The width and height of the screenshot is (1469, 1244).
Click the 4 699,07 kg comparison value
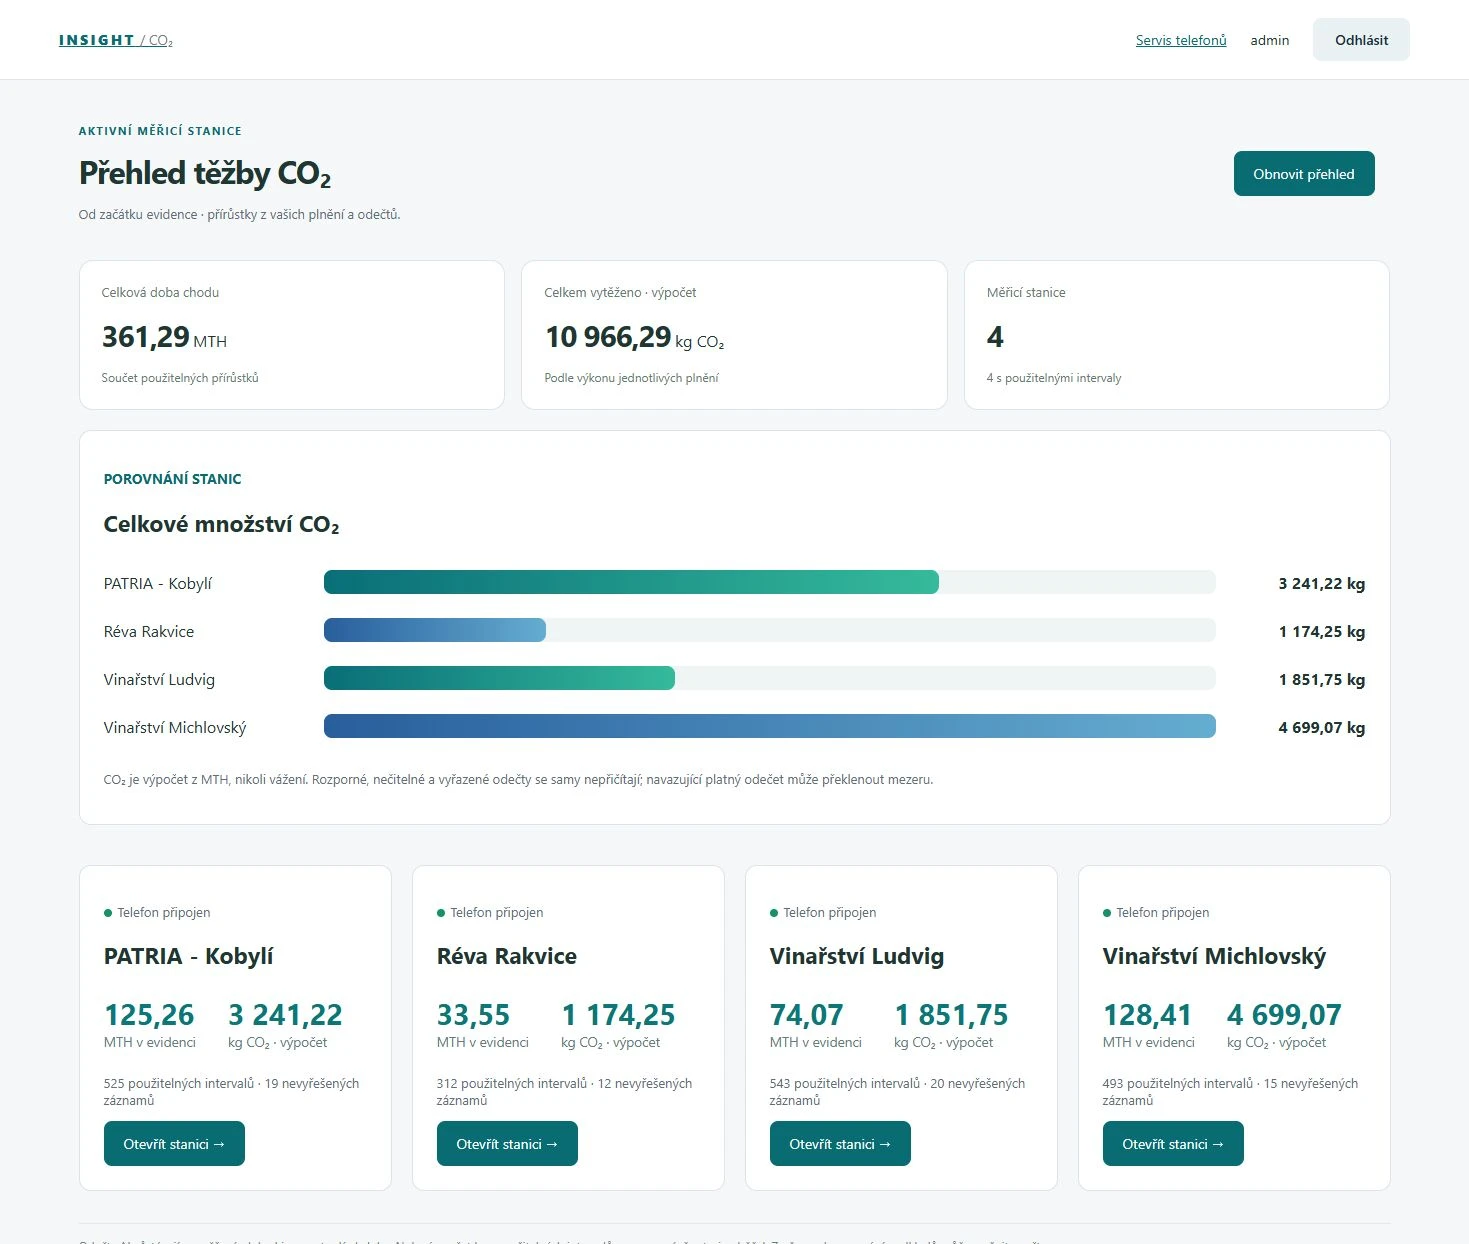pyautogui.click(x=1321, y=727)
